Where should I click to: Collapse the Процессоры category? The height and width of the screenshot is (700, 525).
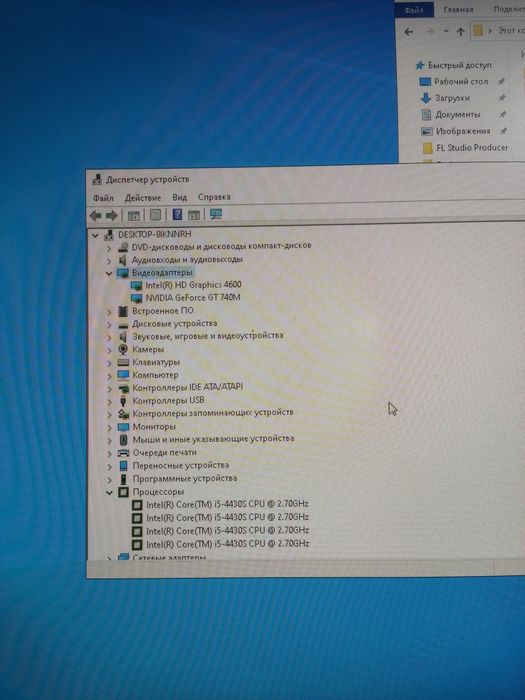[109, 492]
